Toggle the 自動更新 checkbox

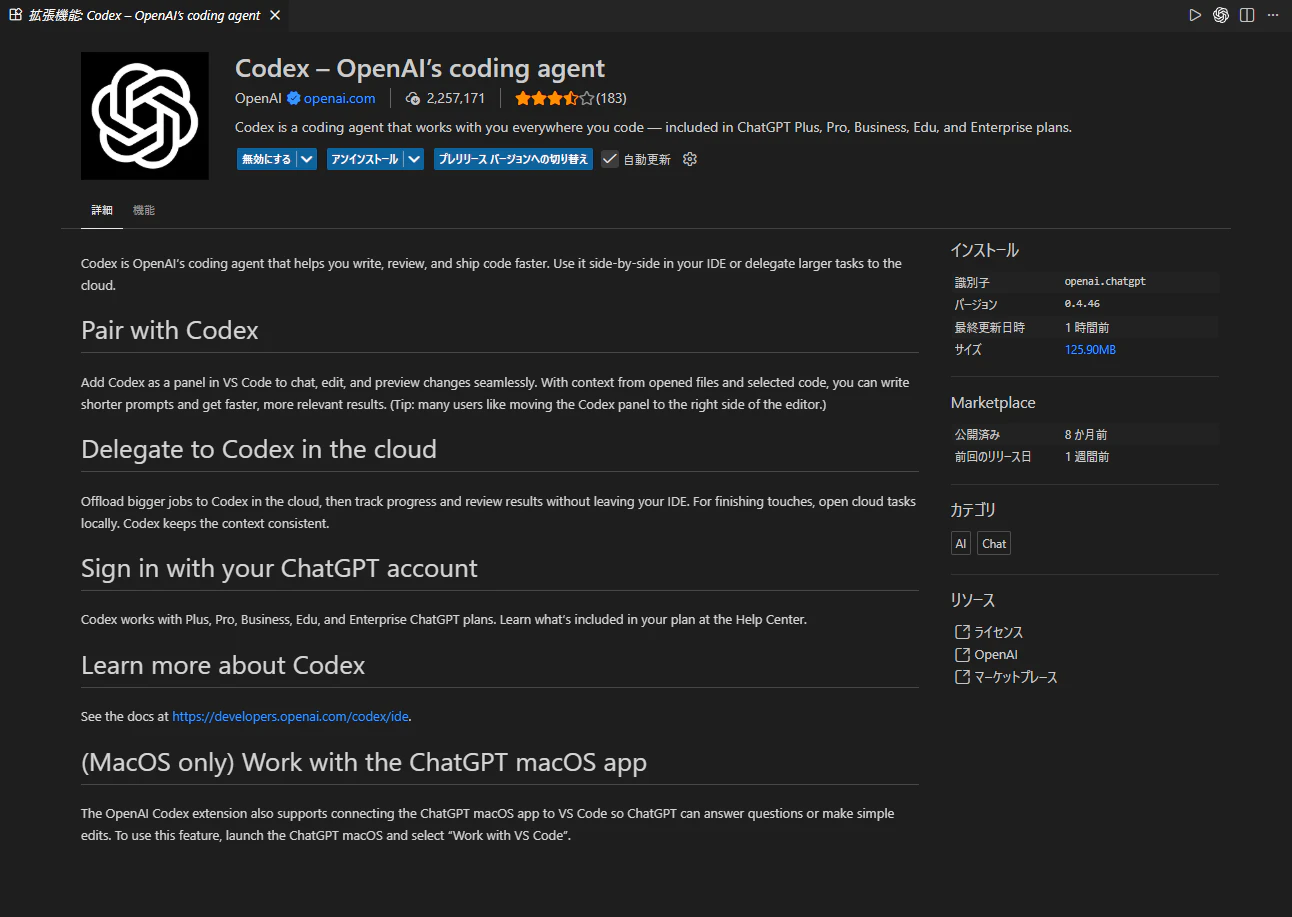click(610, 159)
